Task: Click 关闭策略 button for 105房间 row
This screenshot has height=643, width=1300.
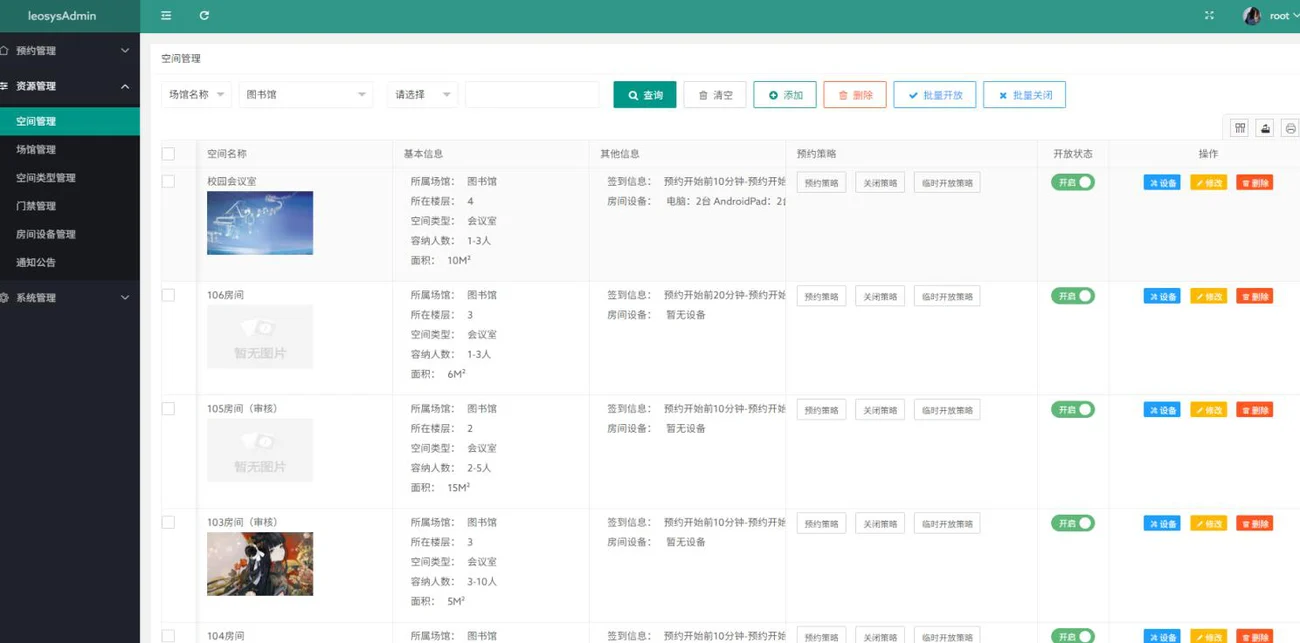Action: (x=880, y=410)
